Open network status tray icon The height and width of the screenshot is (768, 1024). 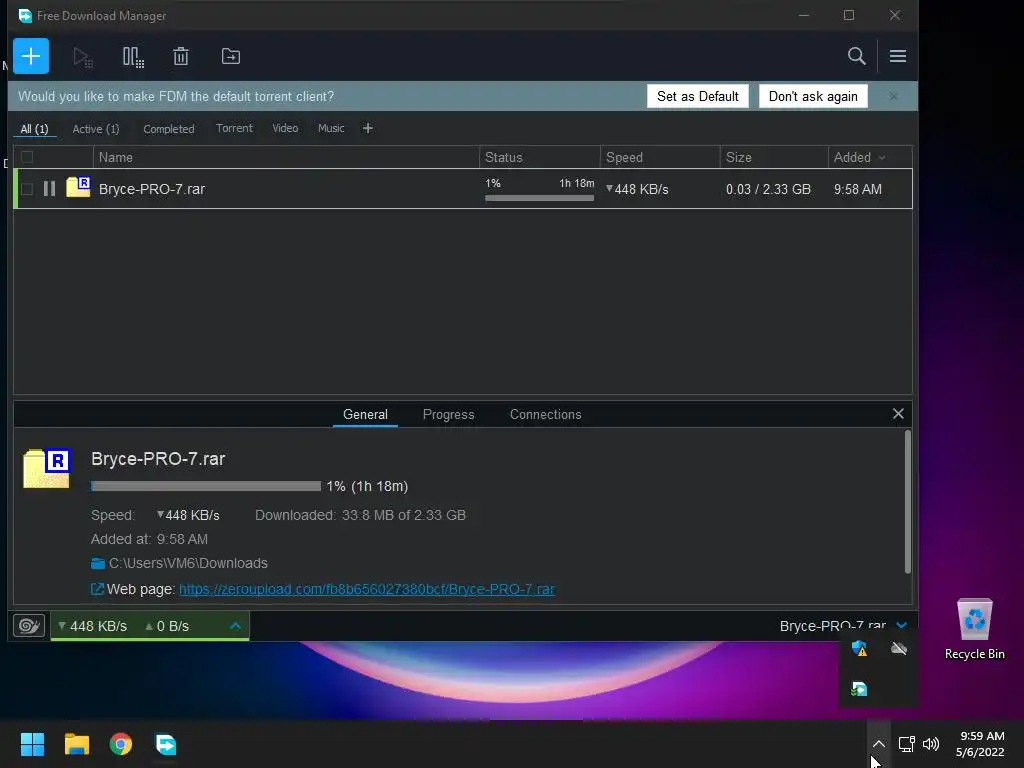coord(906,744)
